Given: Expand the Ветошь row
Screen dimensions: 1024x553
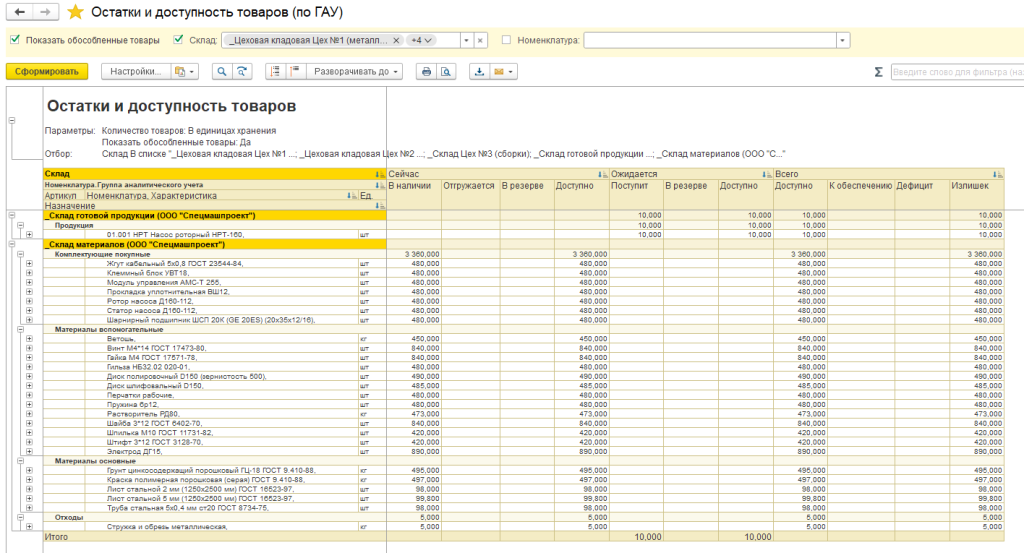Looking at the screenshot, I should point(29,339).
